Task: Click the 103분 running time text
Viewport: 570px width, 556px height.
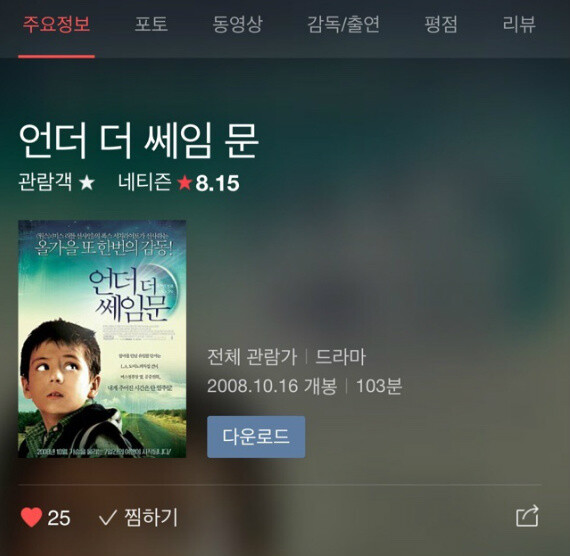Action: click(379, 386)
